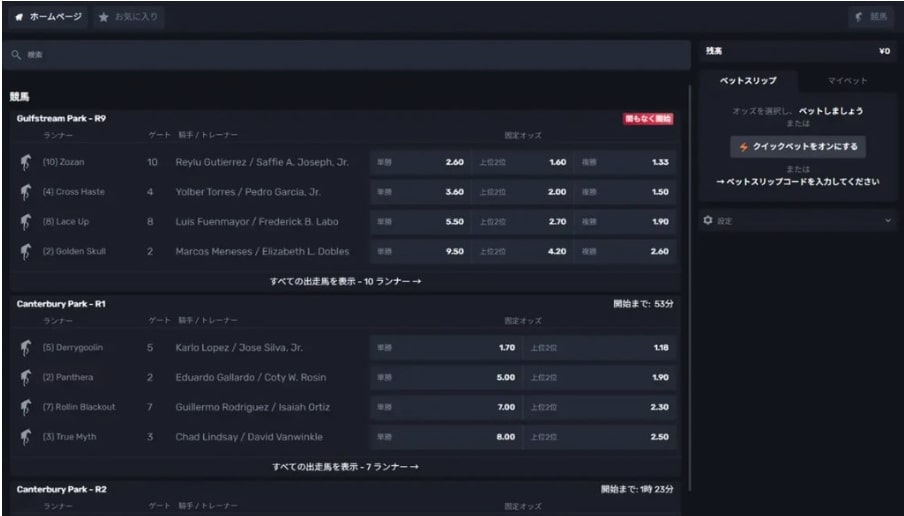Click the ¥0 balance amount
The height and width of the screenshot is (516, 904).
pyautogui.click(x=884, y=51)
